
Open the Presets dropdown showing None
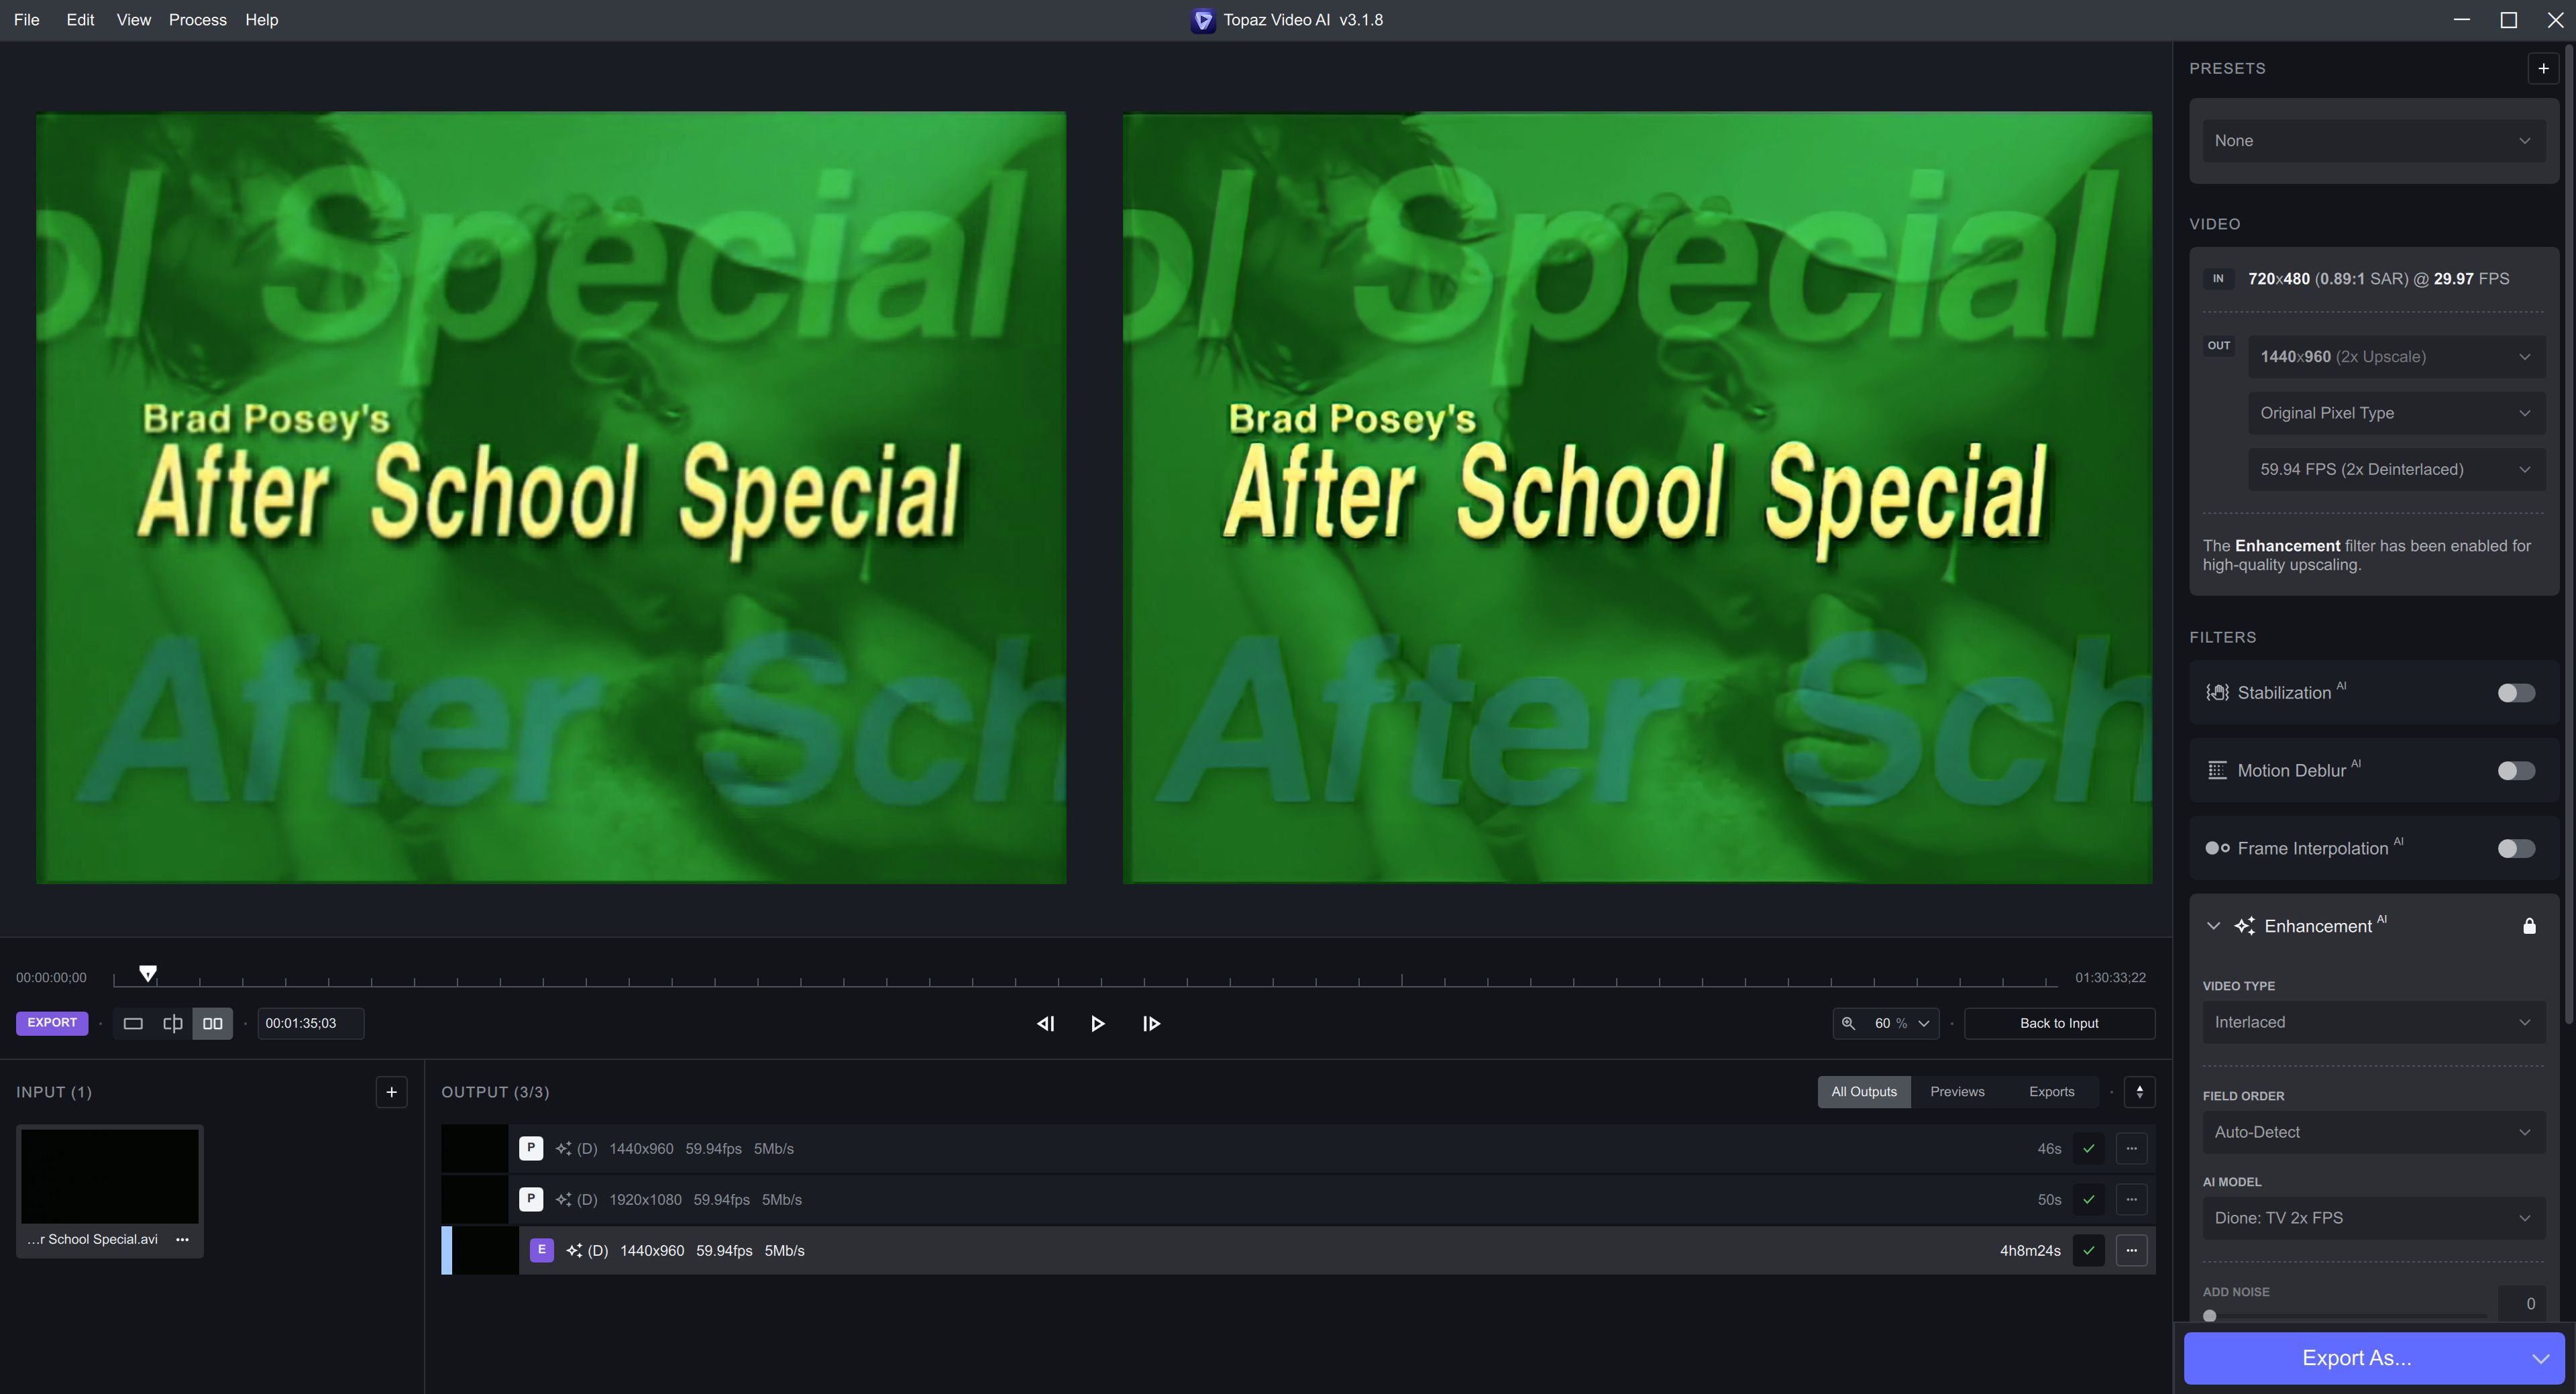(2373, 141)
